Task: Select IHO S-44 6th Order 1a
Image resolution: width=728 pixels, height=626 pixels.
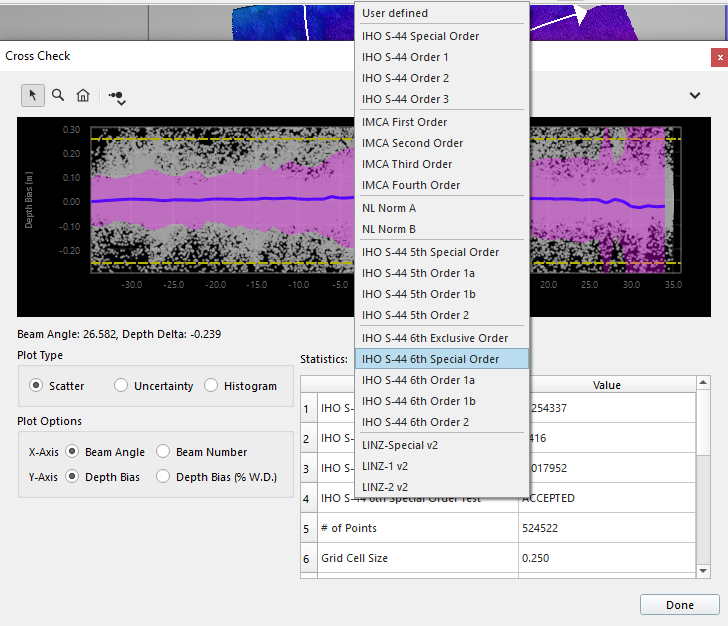Action: 418,380
